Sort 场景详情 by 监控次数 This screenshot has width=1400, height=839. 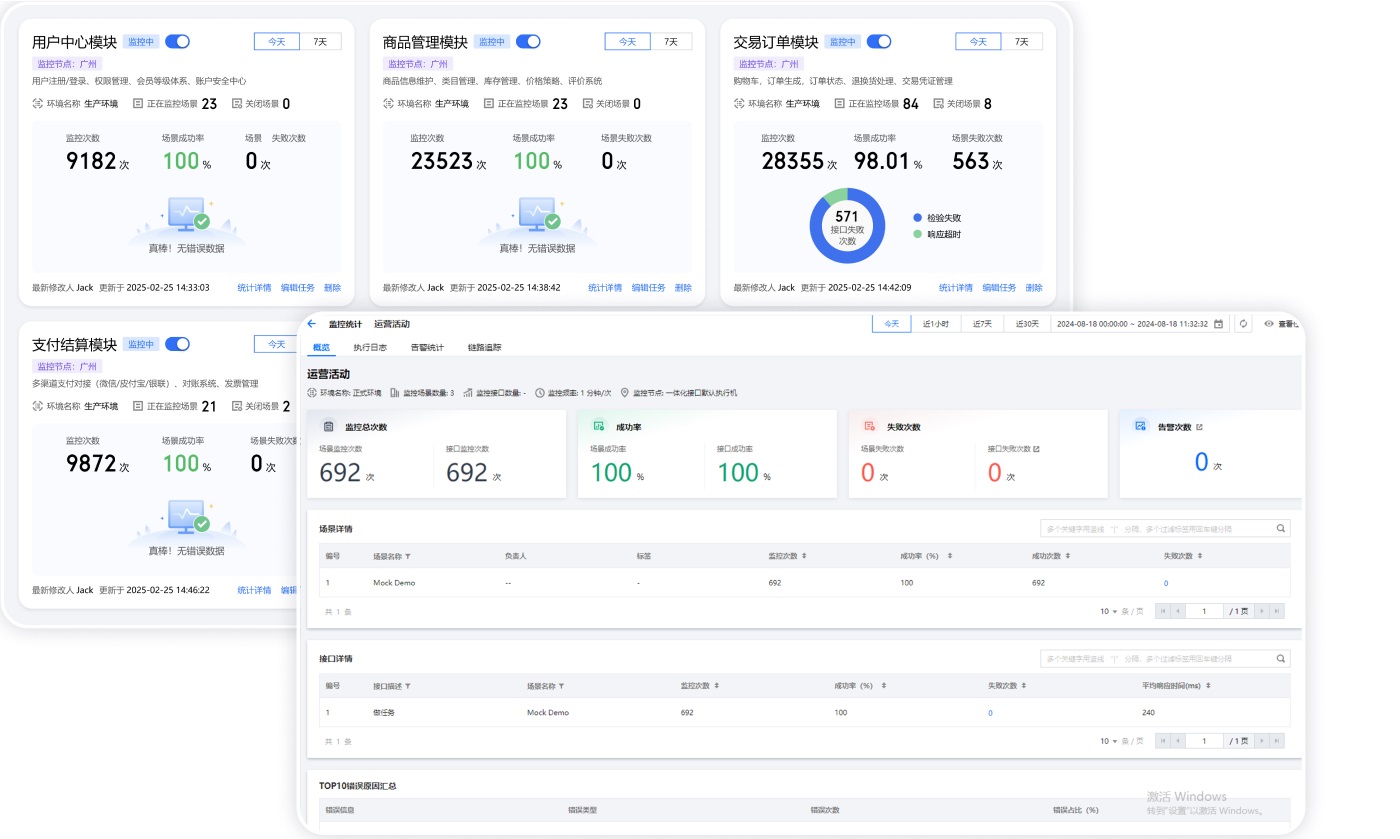(804, 556)
